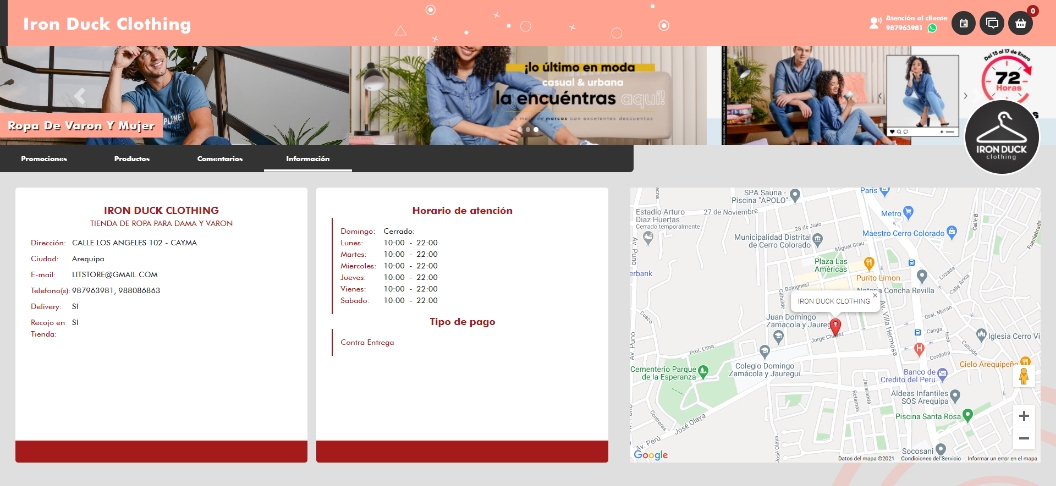Zoom in on the map
This screenshot has height=486, width=1056.
pyautogui.click(x=1024, y=416)
